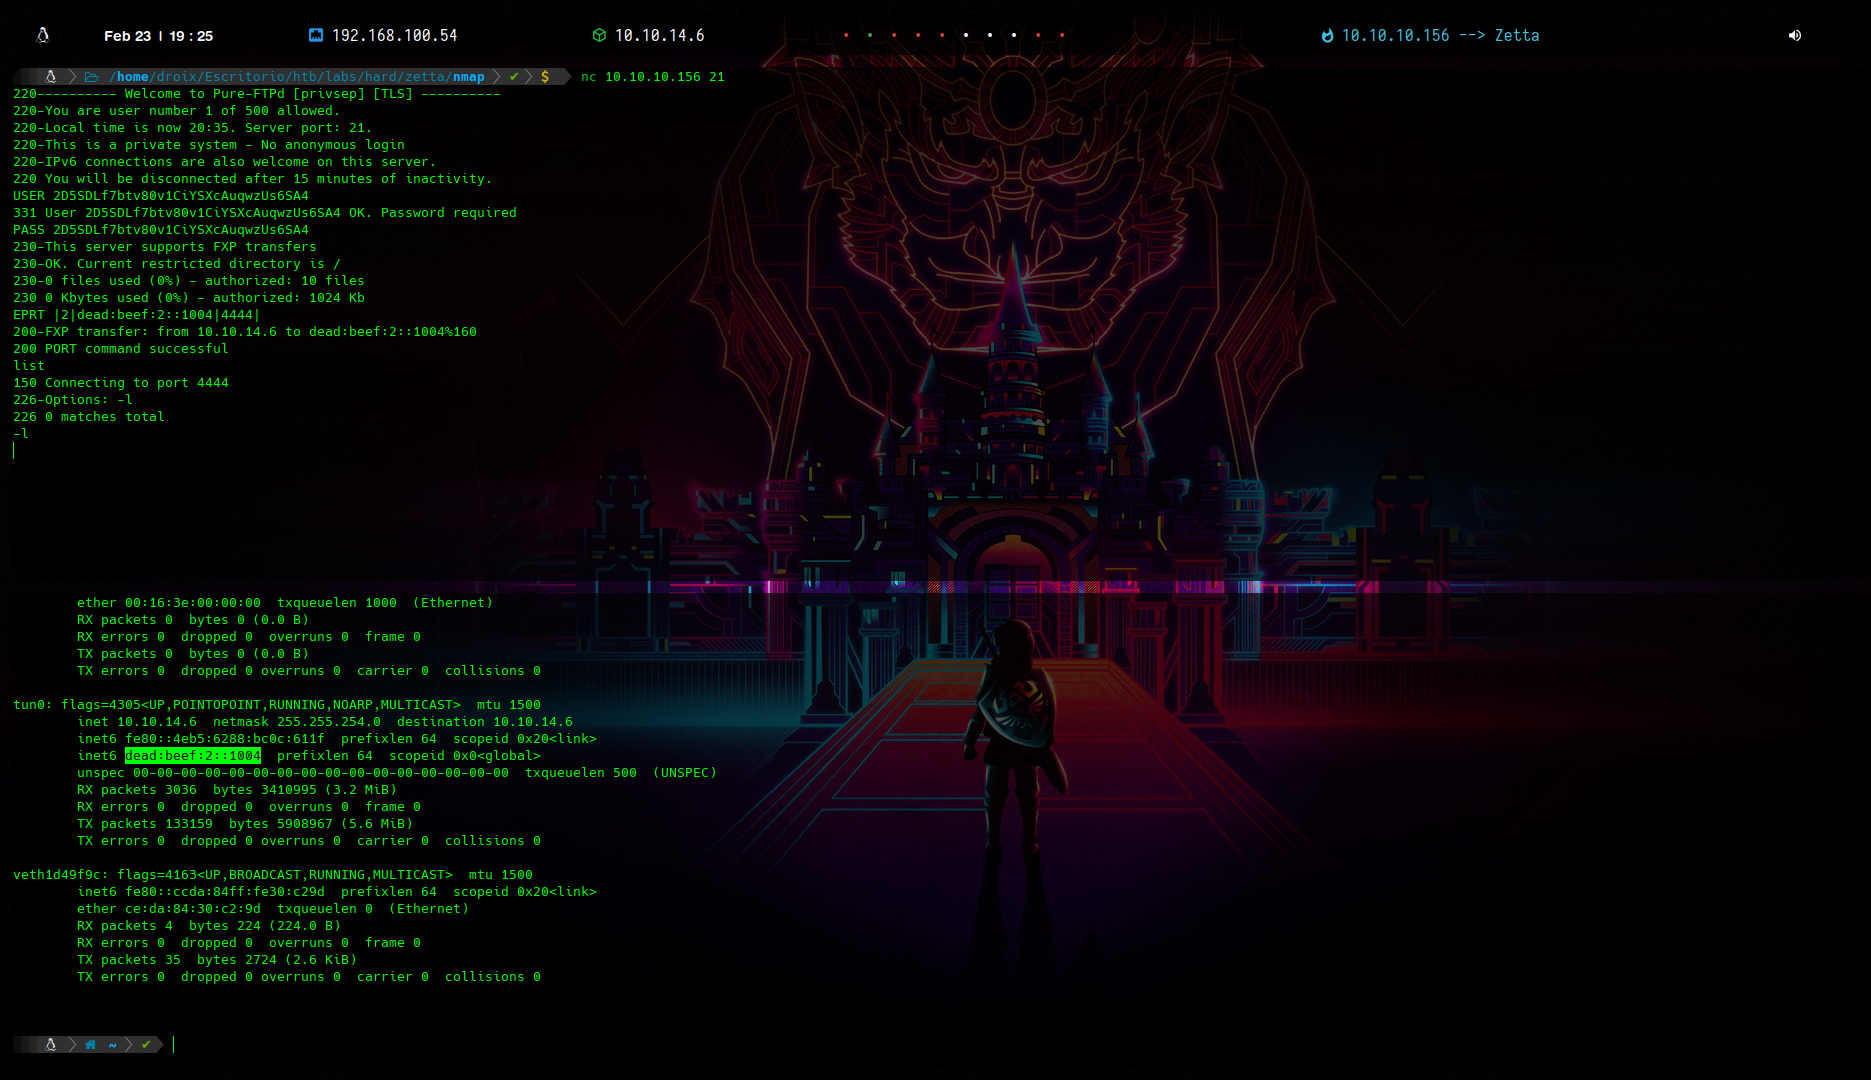Click the ethernet icon beside 192.168.100.54
This screenshot has height=1080, width=1871.
point(316,35)
